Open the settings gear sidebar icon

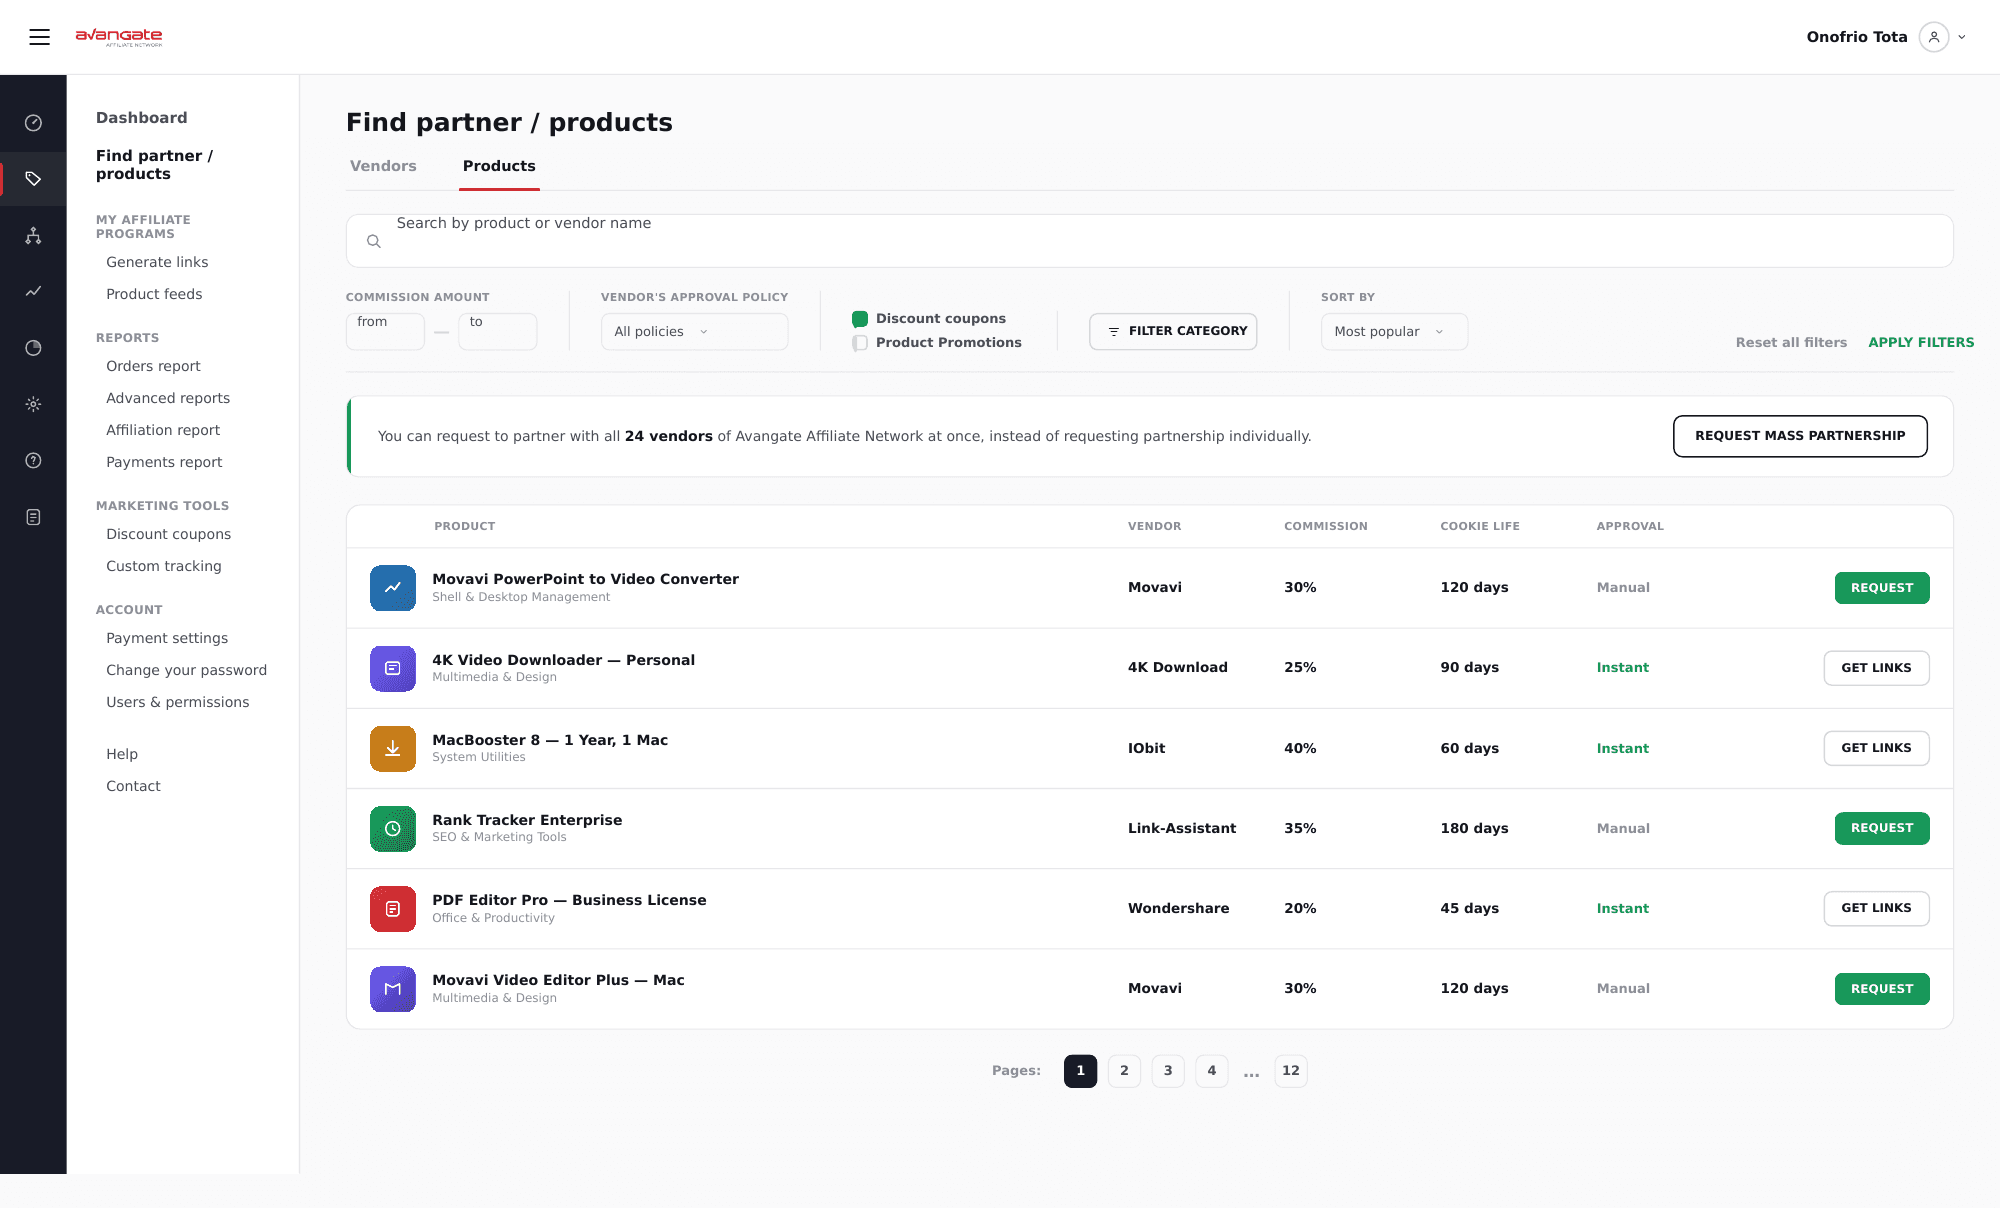(x=33, y=404)
